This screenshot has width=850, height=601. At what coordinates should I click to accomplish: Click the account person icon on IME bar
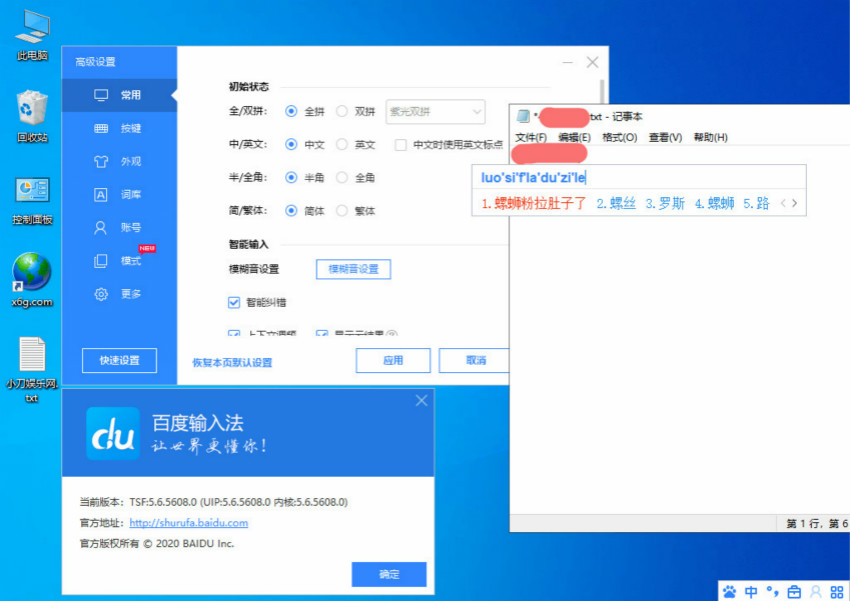coord(815,591)
